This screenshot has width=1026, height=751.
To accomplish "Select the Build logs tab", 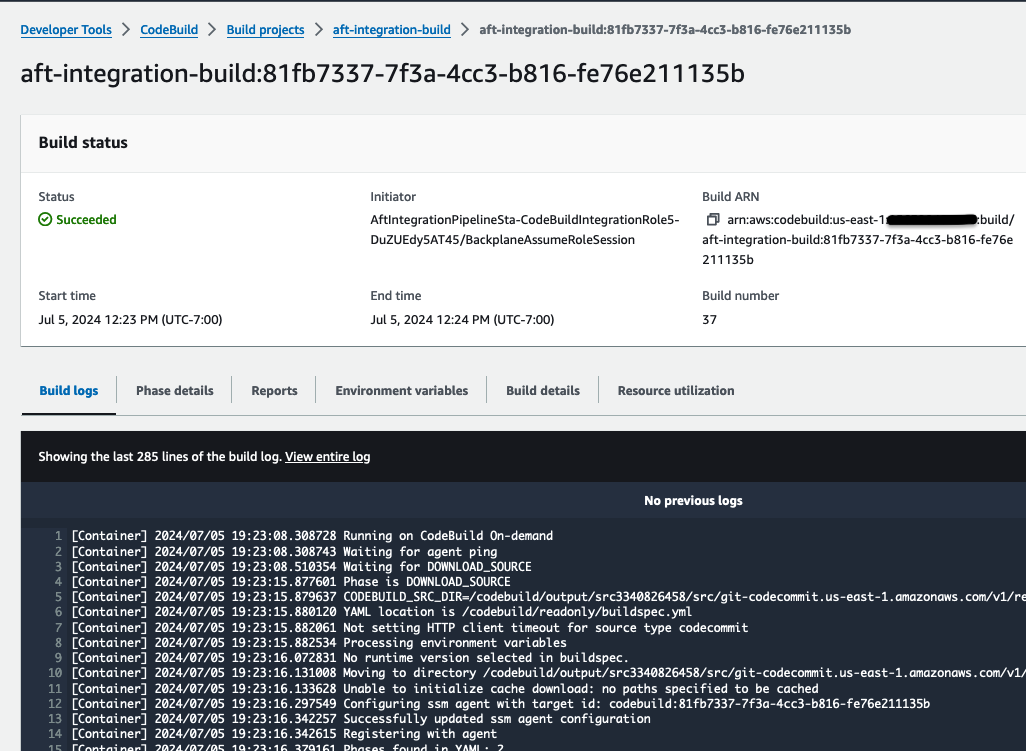I will coord(68,390).
